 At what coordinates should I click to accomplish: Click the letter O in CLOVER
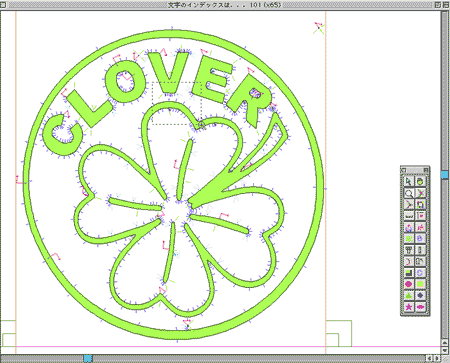(126, 81)
